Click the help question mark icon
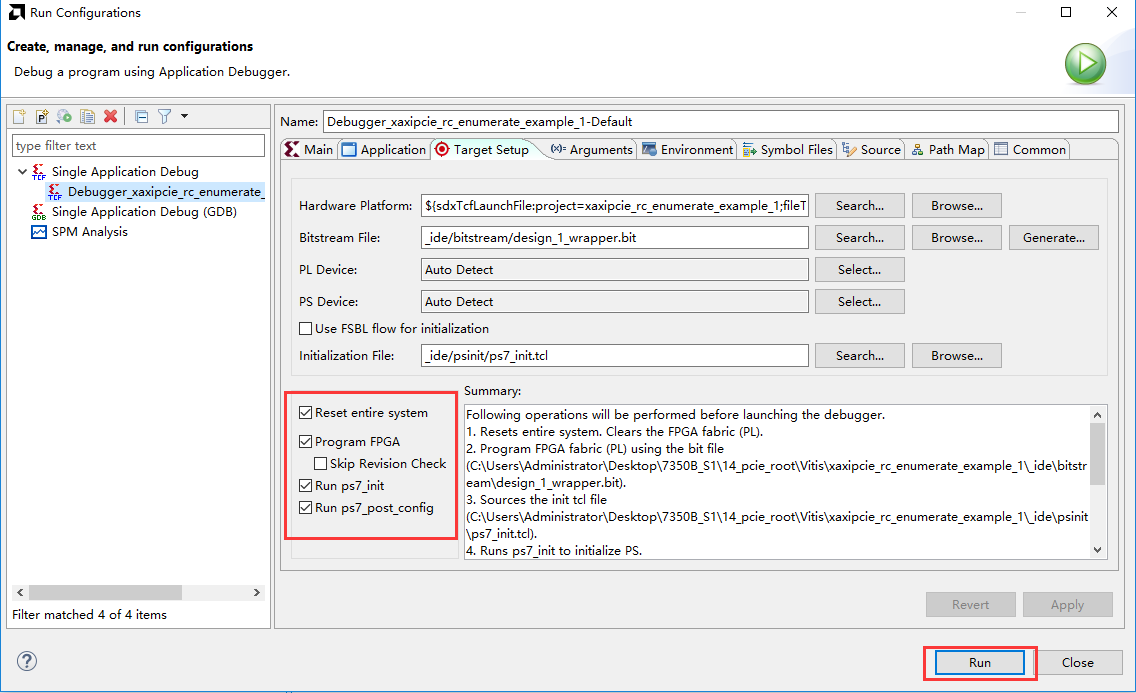Screen dimensions: 1136x693 27,661
